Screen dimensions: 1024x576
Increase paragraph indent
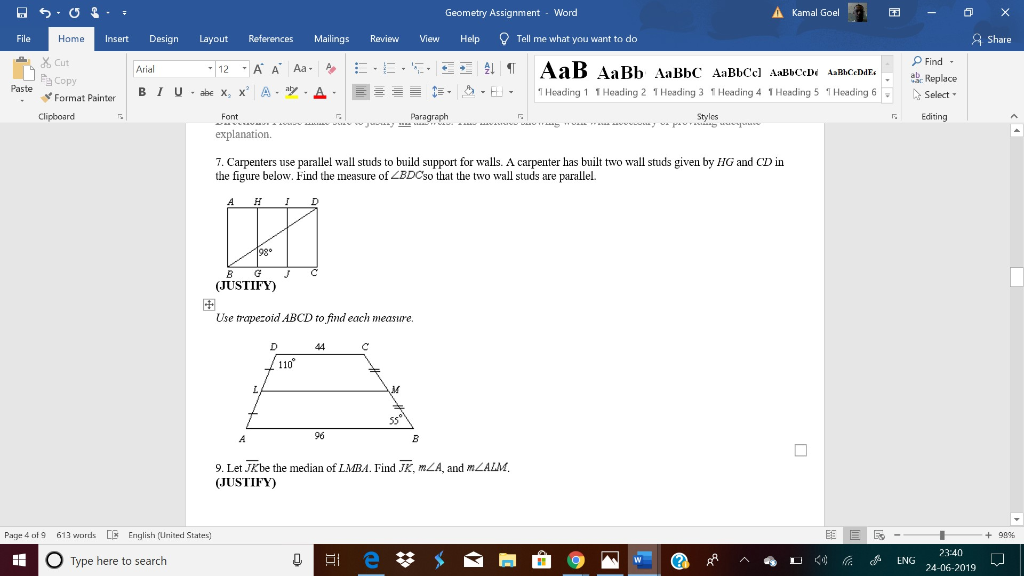(x=465, y=68)
